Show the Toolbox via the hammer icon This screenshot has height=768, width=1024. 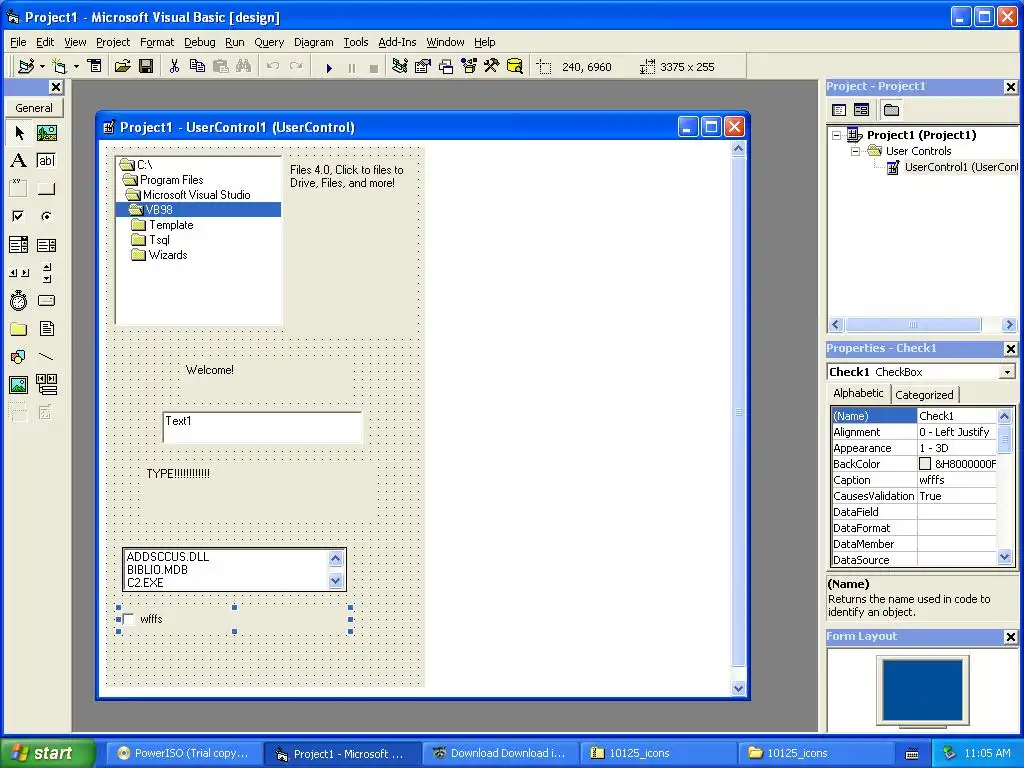tap(492, 66)
